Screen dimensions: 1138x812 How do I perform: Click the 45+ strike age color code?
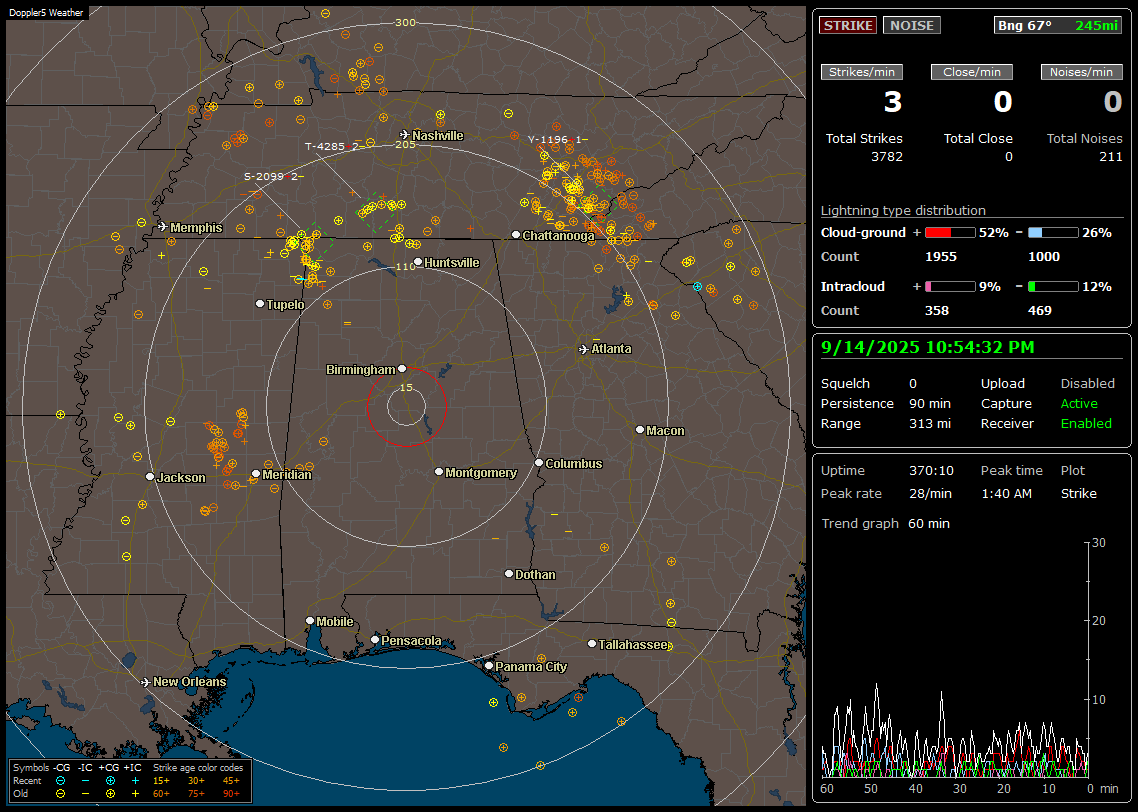click(231, 781)
